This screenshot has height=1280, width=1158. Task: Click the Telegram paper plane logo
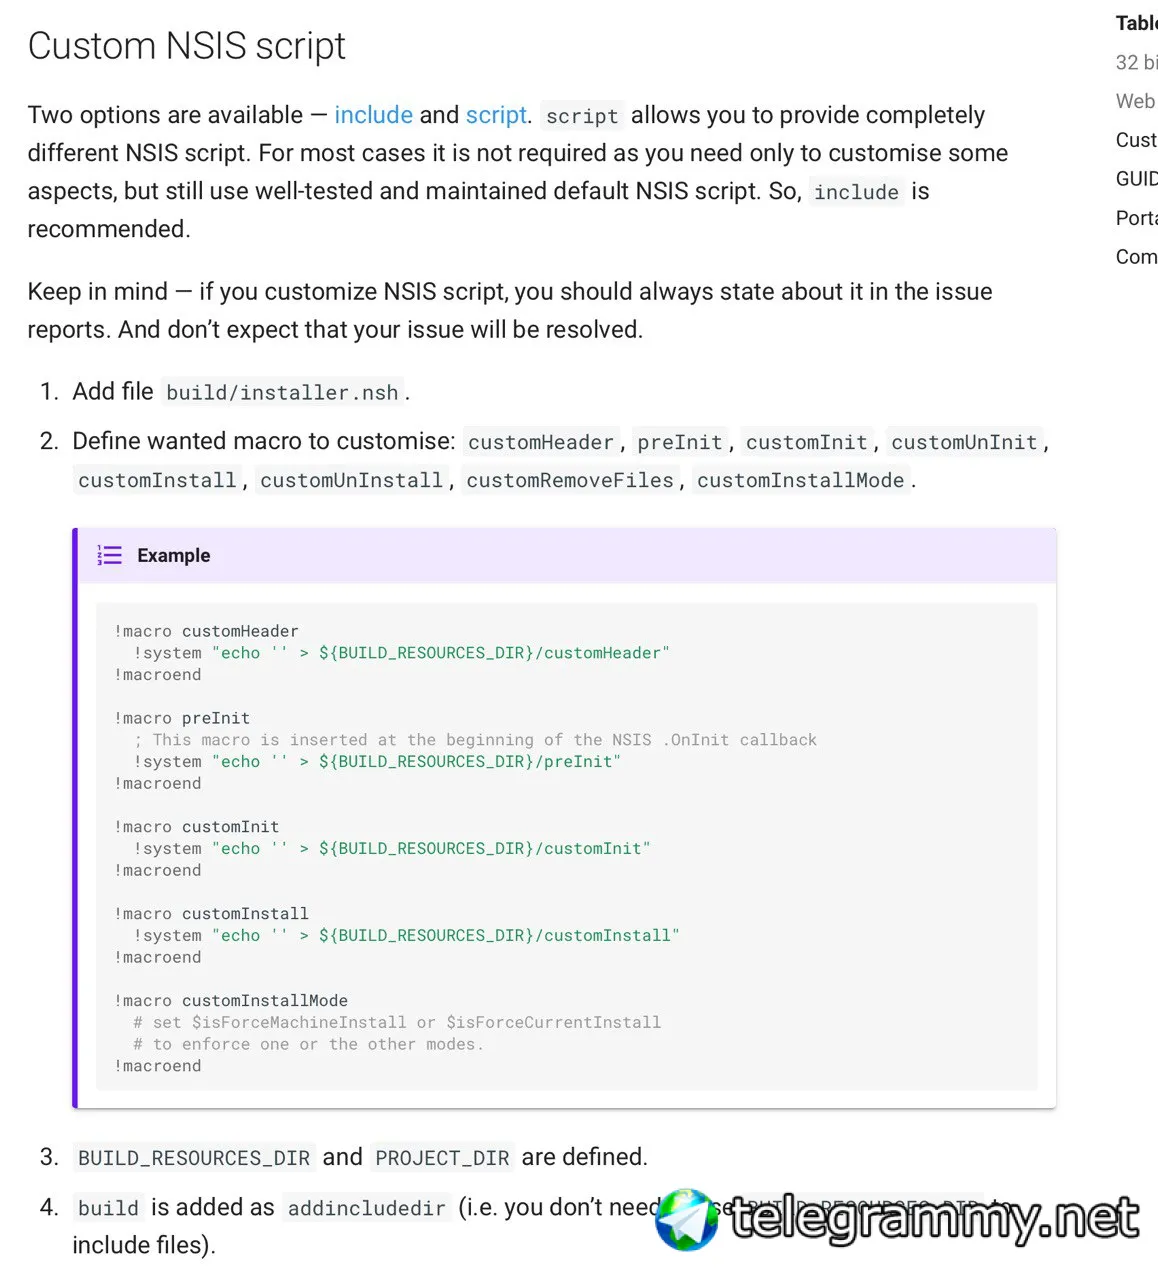pyautogui.click(x=688, y=1219)
